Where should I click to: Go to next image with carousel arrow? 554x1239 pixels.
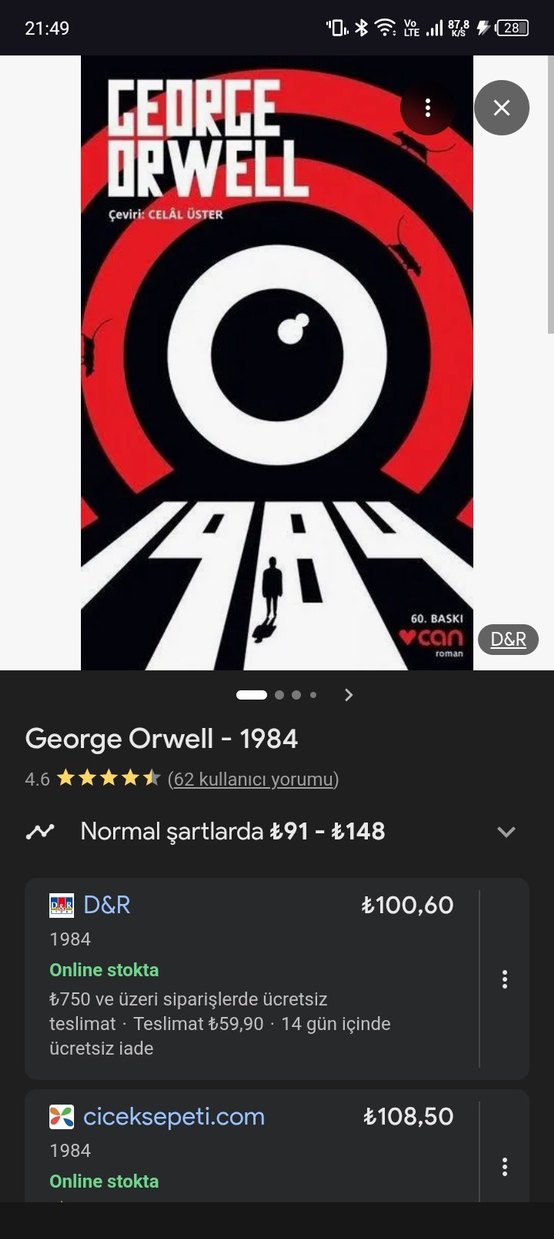pos(348,695)
